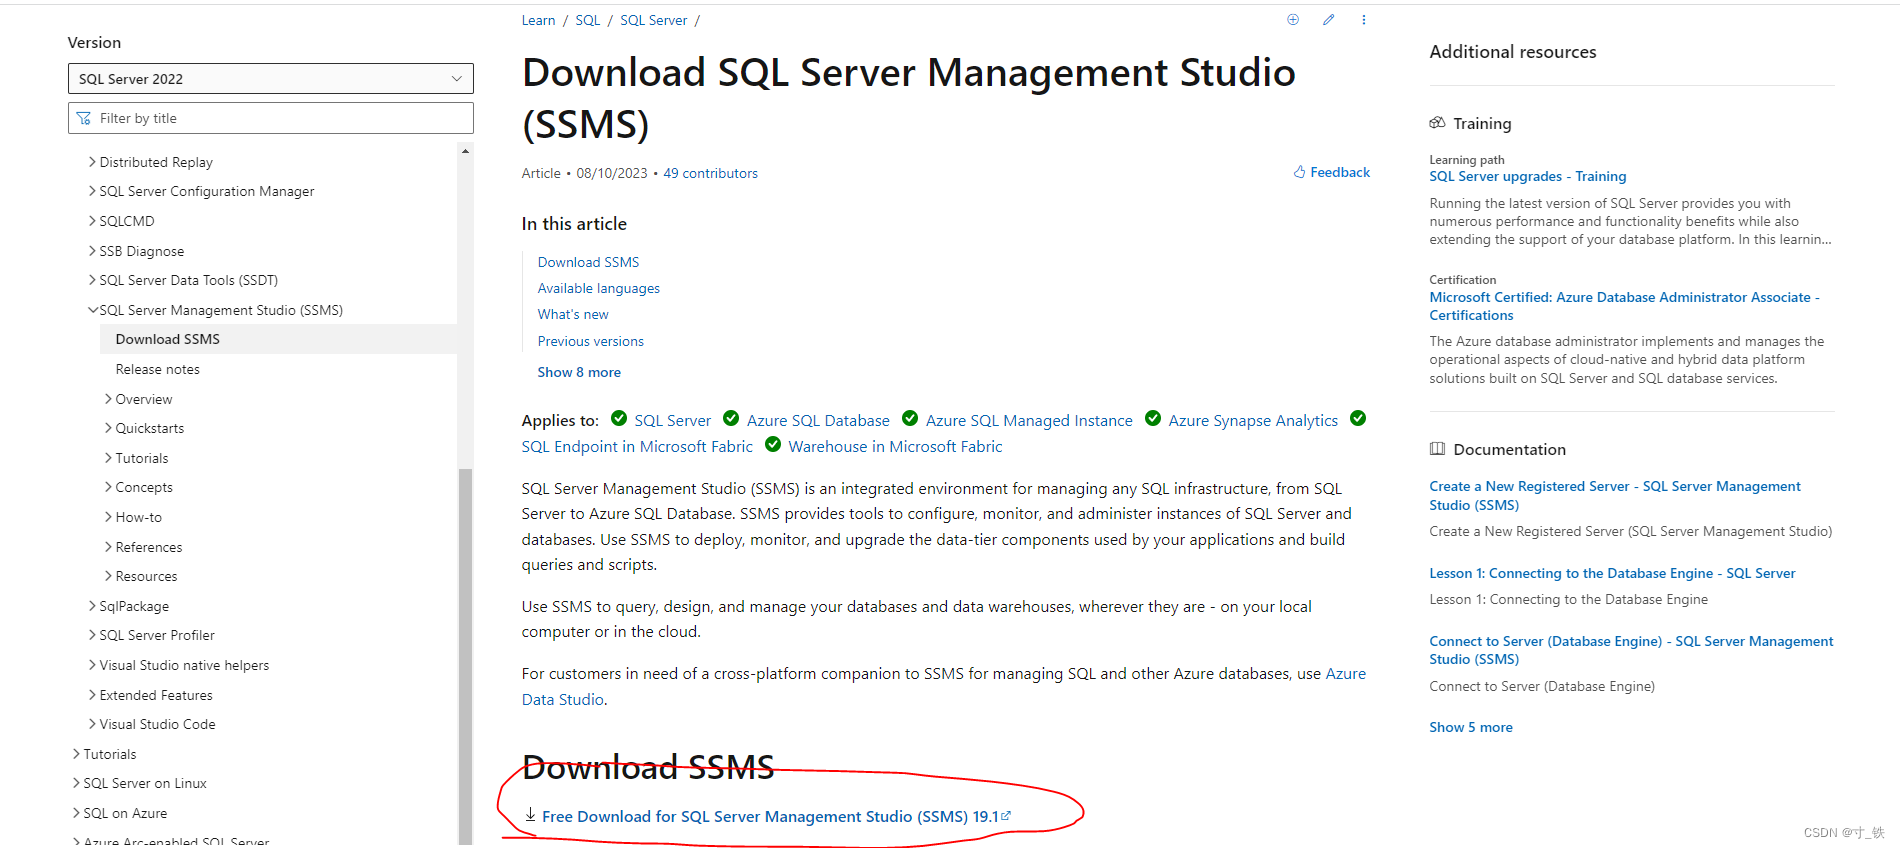Viewport: 1900px width, 848px height.
Task: Click the Training section icon
Action: tap(1437, 123)
